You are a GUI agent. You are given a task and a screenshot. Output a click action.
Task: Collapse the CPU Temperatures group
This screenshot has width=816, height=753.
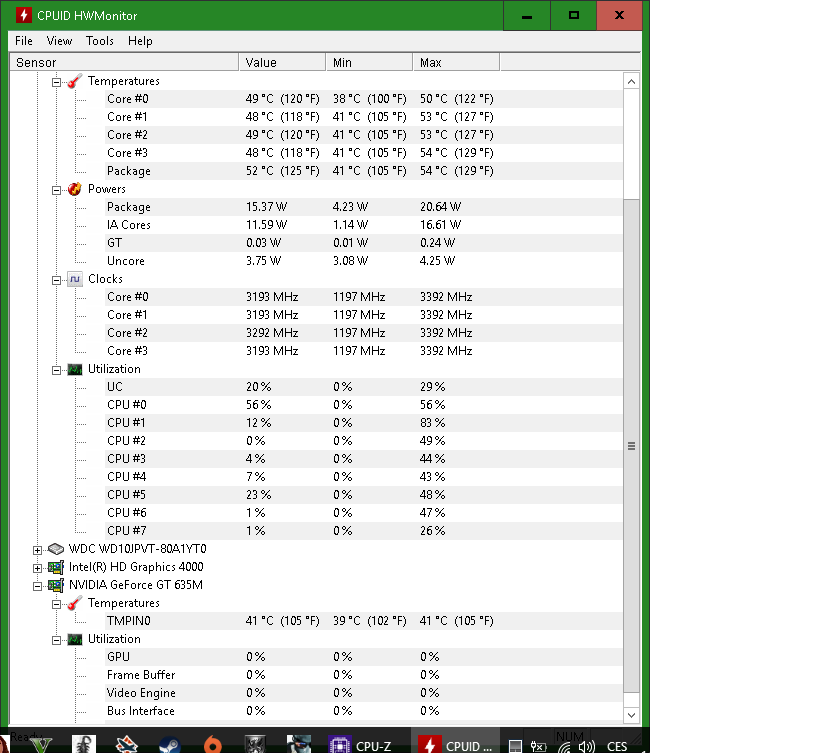point(56,82)
